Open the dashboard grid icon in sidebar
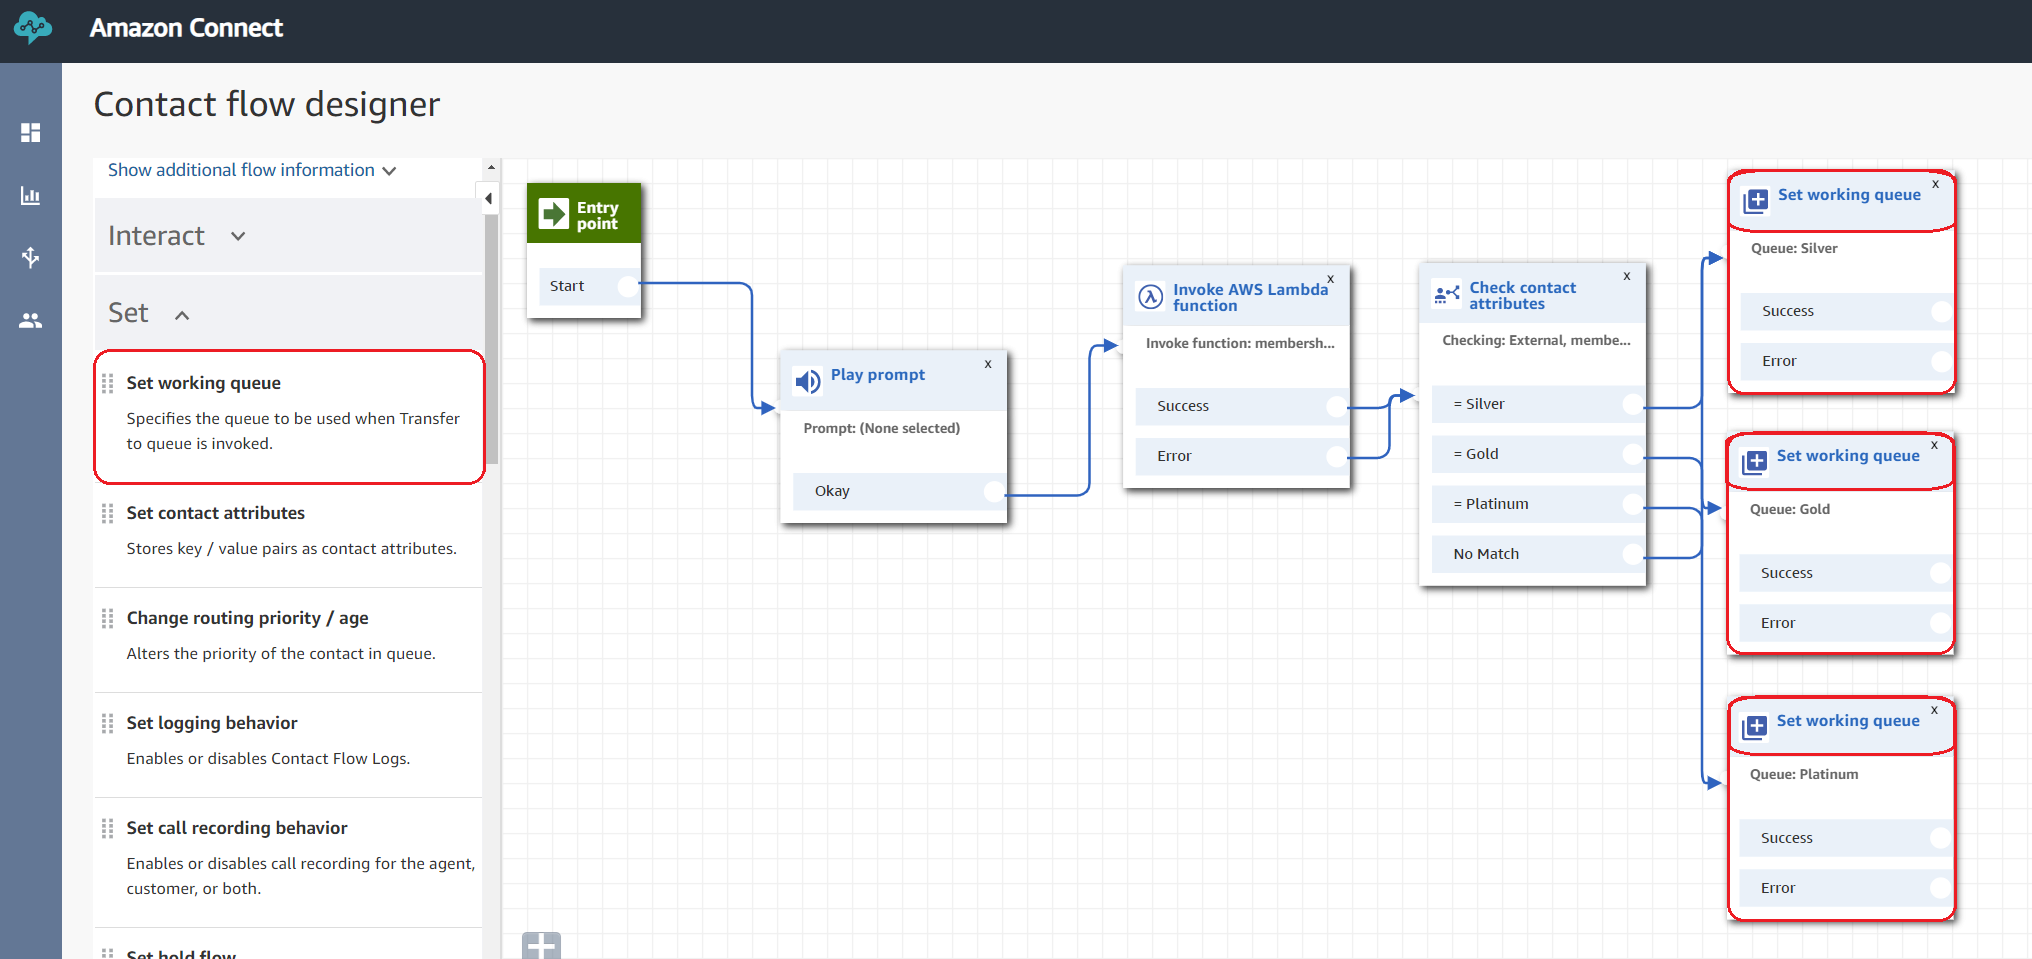The width and height of the screenshot is (2032, 959). click(31, 133)
